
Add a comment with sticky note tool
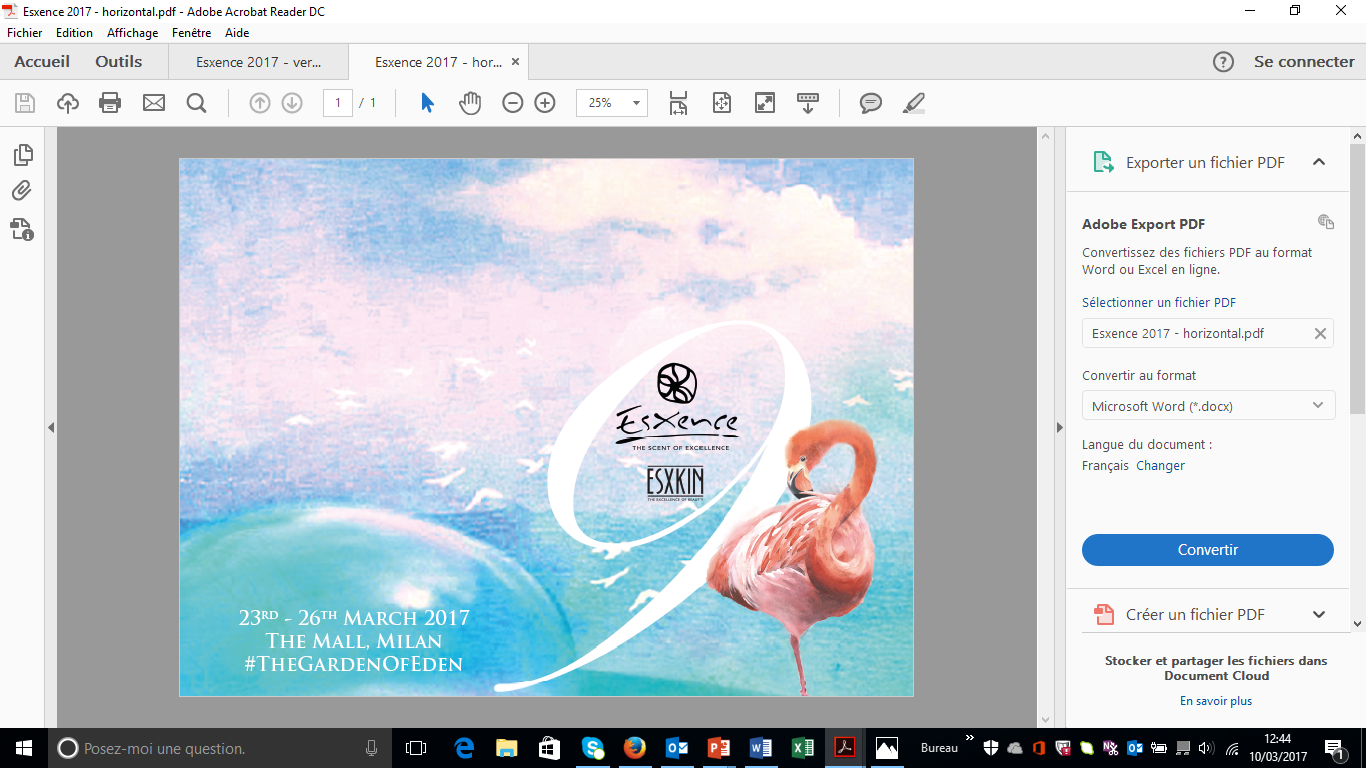coord(871,103)
